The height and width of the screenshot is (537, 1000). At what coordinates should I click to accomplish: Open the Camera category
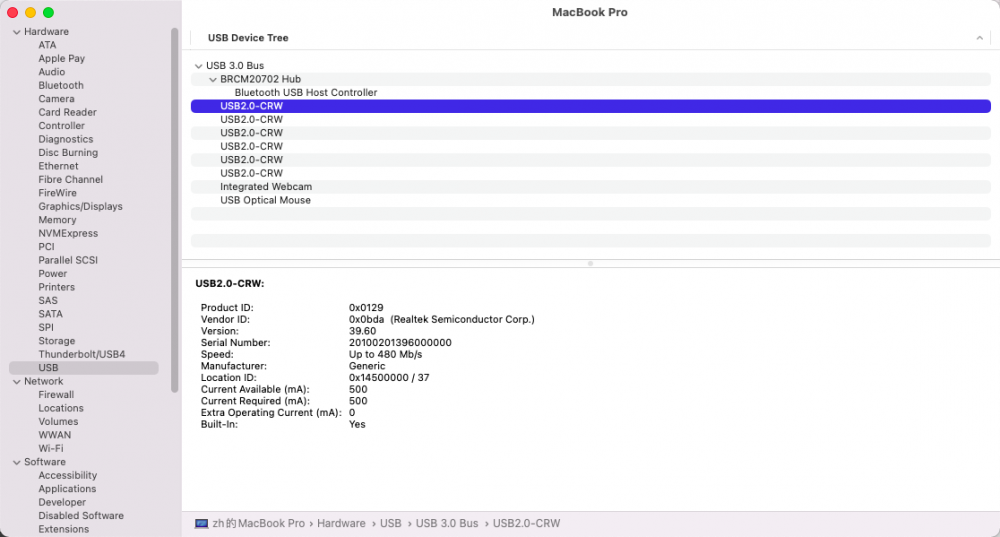(56, 99)
